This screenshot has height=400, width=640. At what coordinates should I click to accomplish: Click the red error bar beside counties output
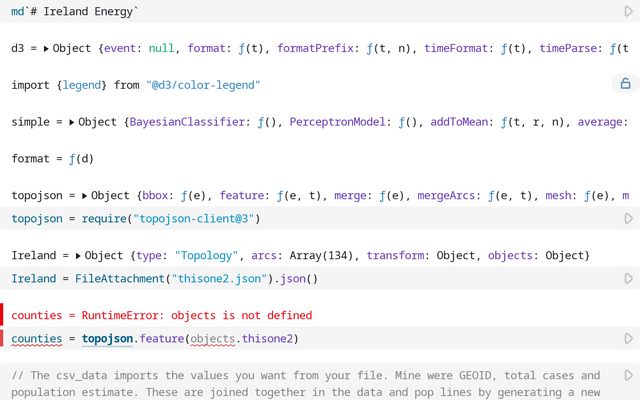(x=3, y=314)
